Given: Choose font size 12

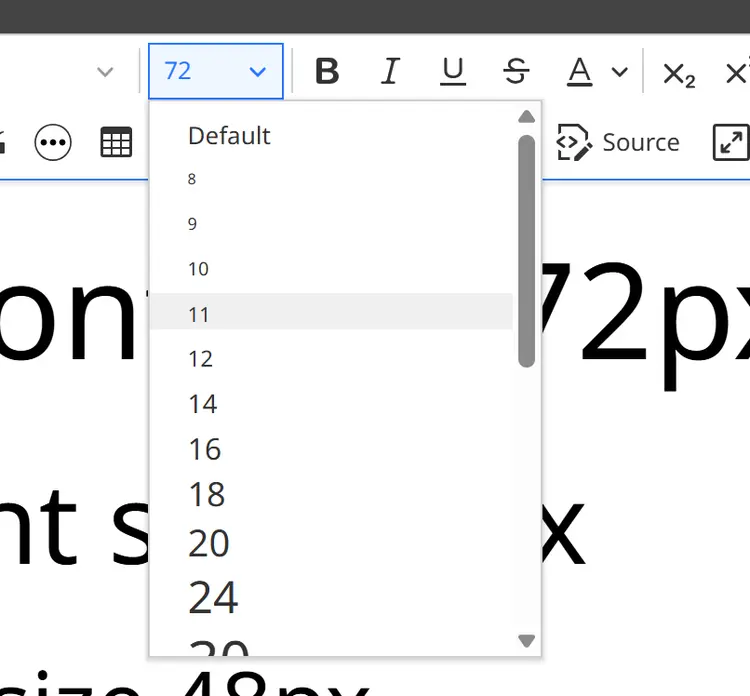Looking at the screenshot, I should (x=331, y=359).
